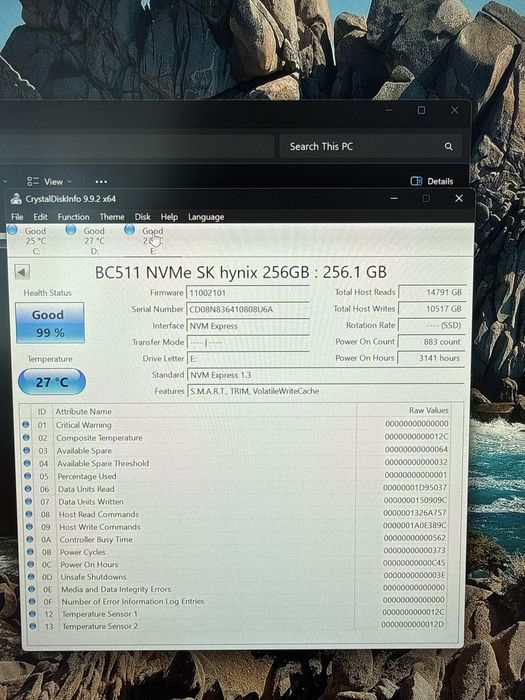The height and width of the screenshot is (700, 525).
Task: Click raw value 0000001D95037 for Data Units Read
Action: click(x=415, y=488)
